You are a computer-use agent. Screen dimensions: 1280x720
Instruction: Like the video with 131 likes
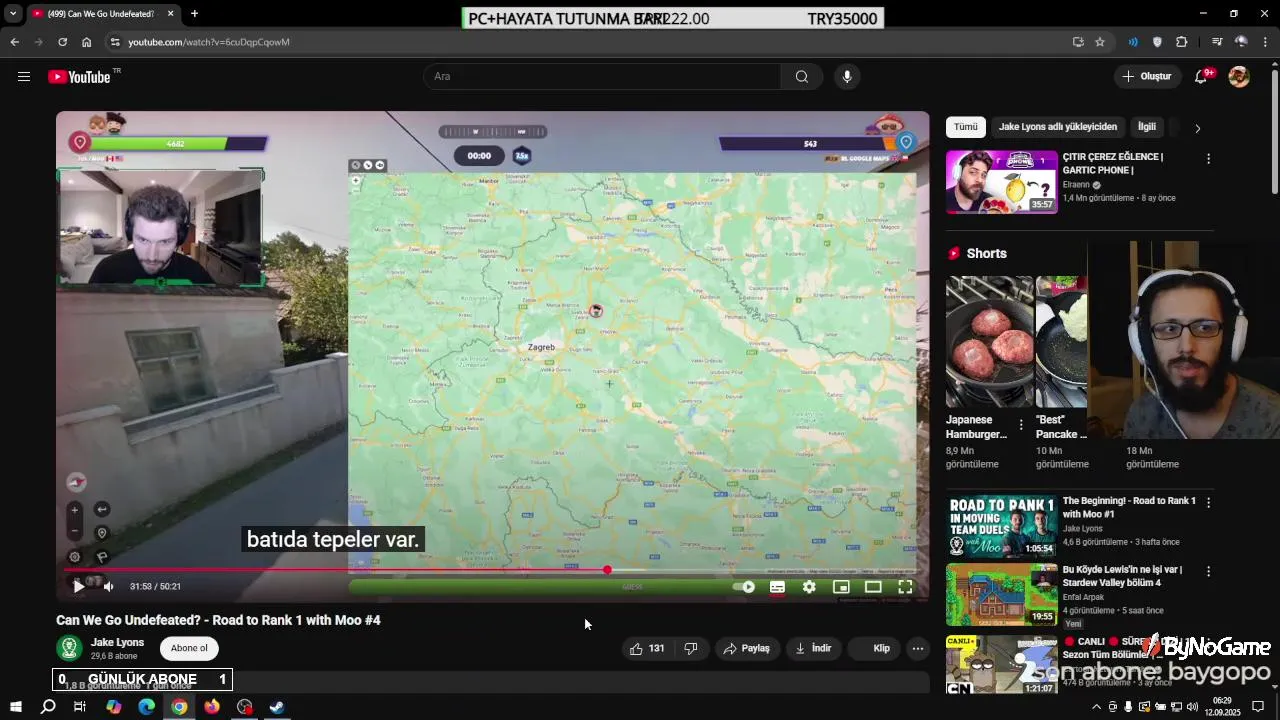[x=647, y=648]
